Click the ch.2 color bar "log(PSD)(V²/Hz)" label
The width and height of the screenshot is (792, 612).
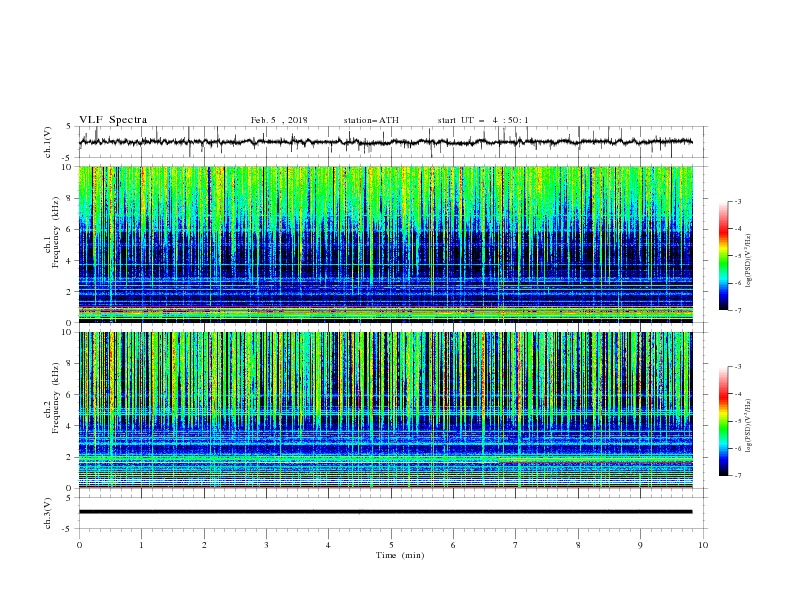point(748,426)
